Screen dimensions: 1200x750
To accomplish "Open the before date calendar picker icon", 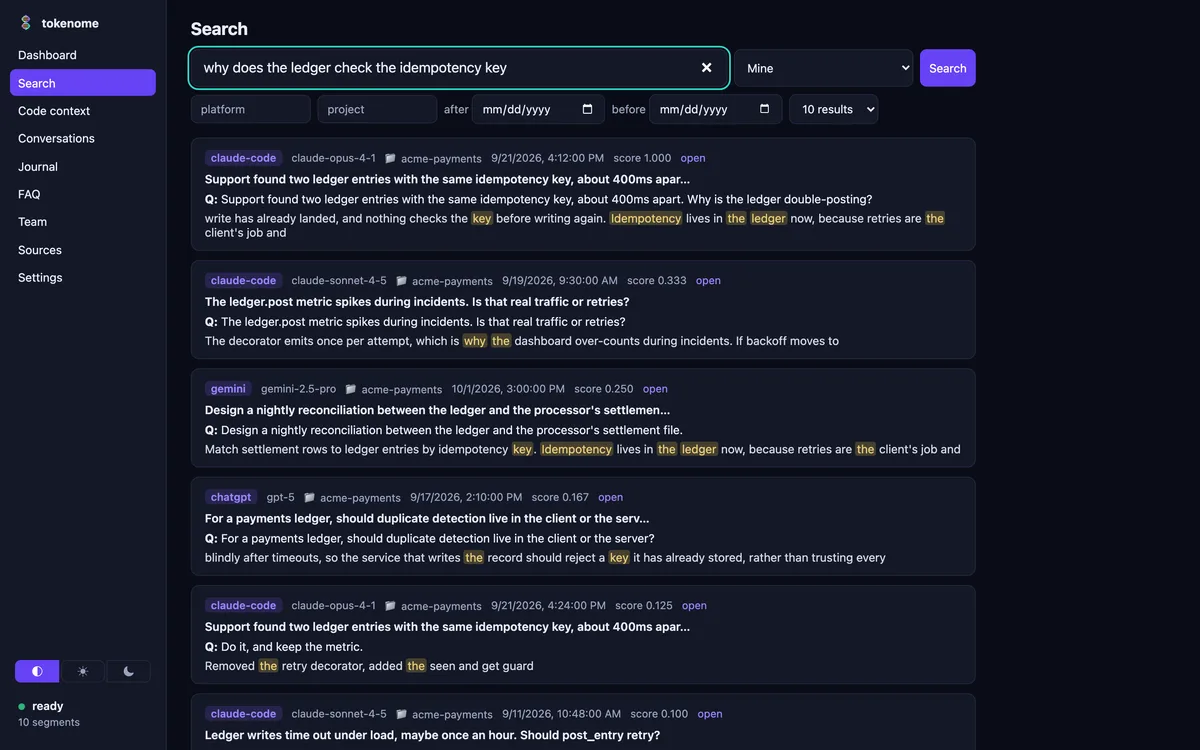I will point(765,109).
